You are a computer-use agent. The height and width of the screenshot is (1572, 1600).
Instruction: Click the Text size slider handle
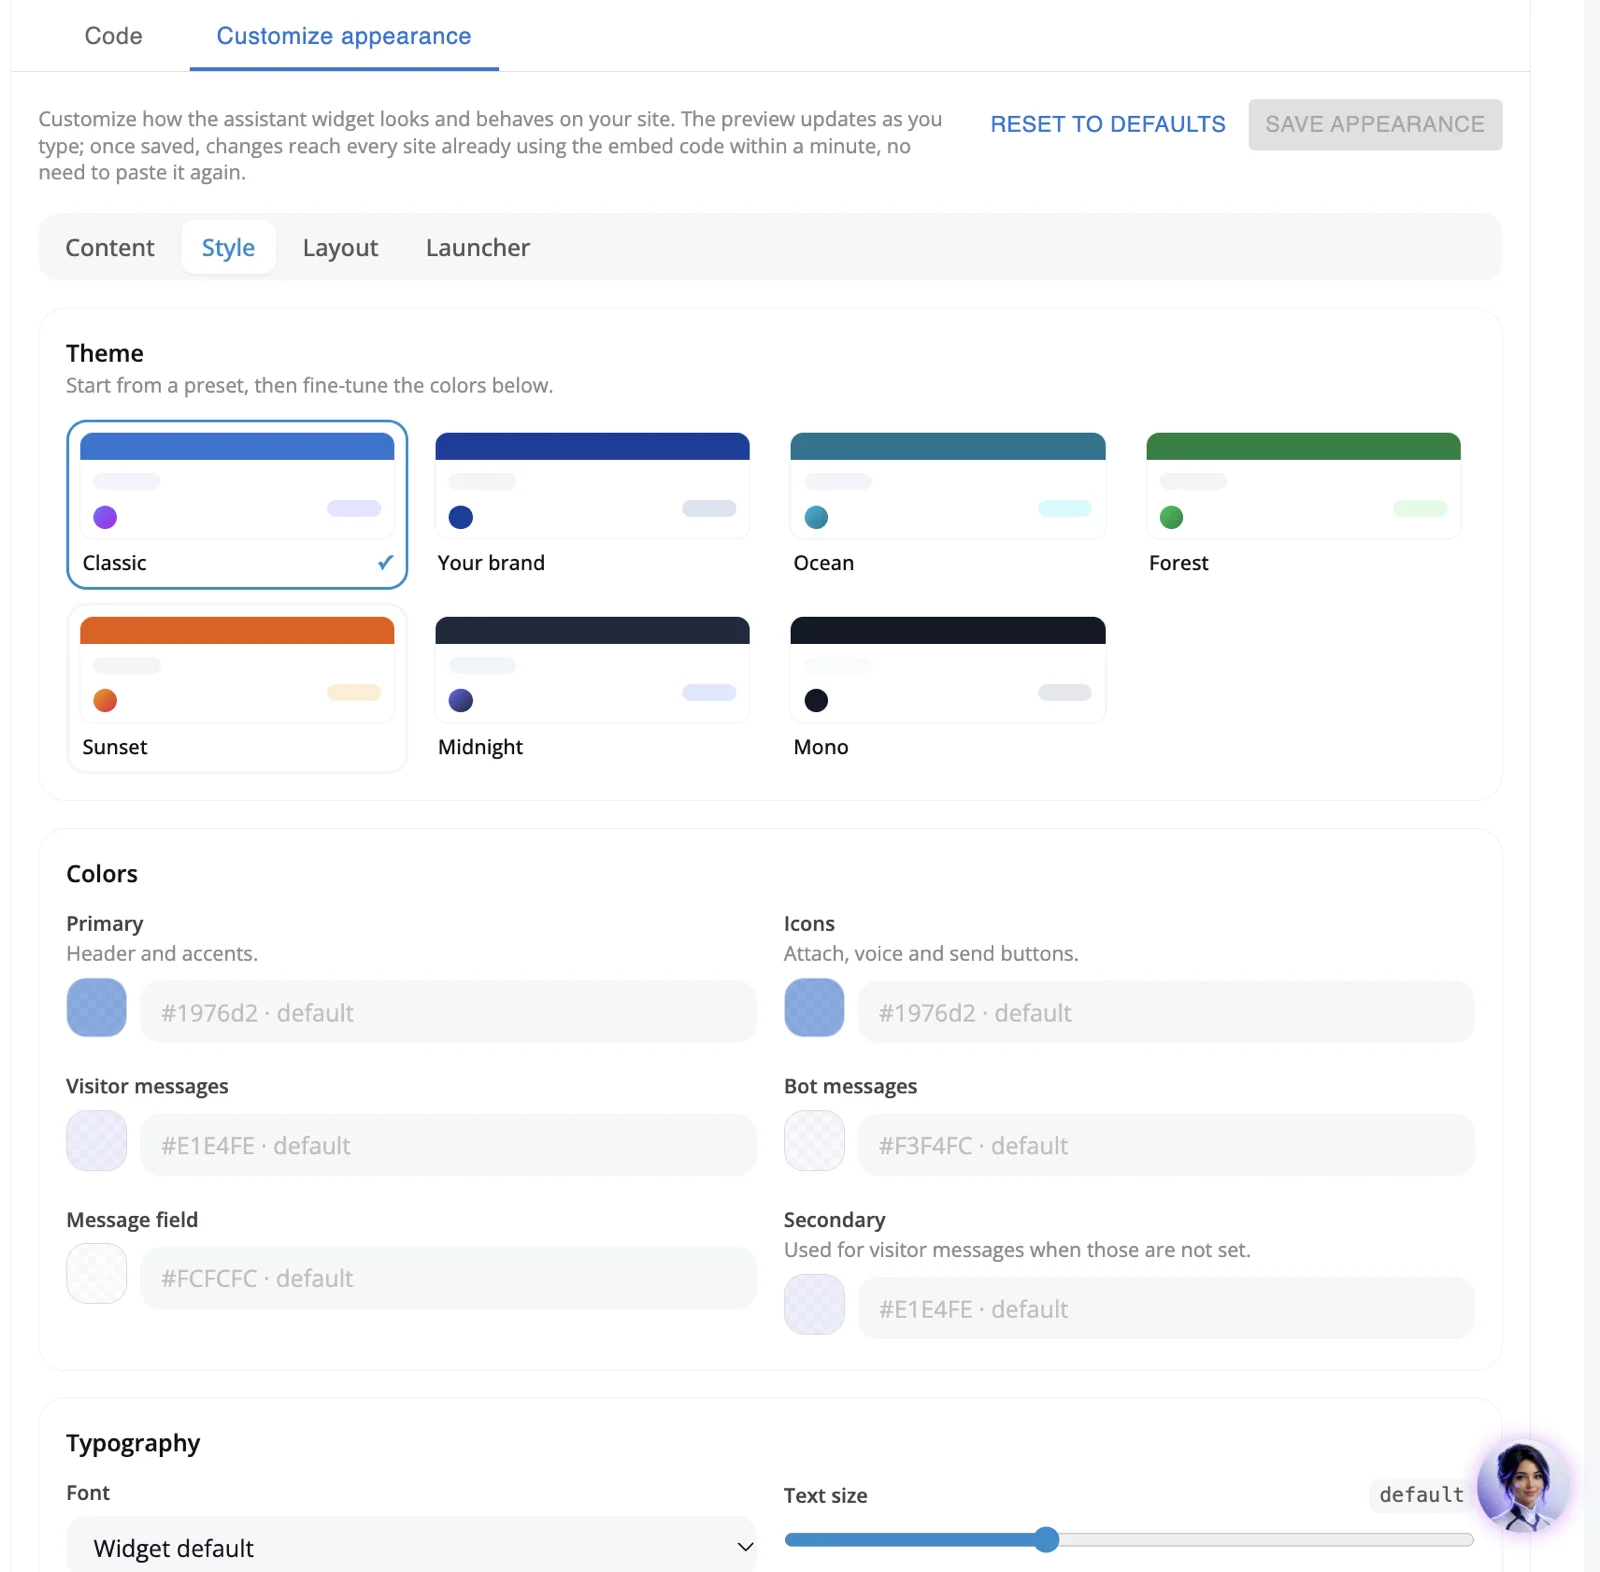tap(1046, 1539)
